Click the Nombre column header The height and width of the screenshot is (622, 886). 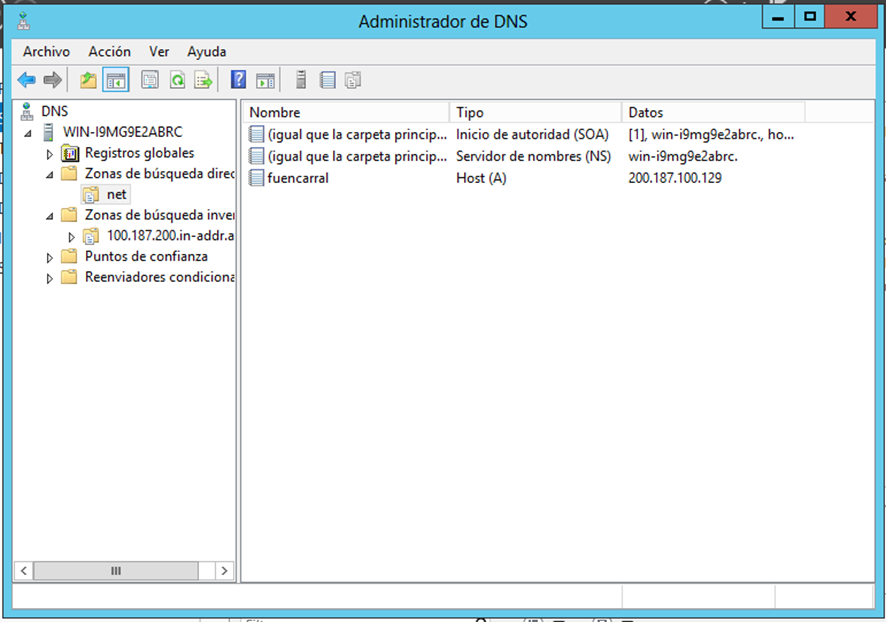pos(345,112)
